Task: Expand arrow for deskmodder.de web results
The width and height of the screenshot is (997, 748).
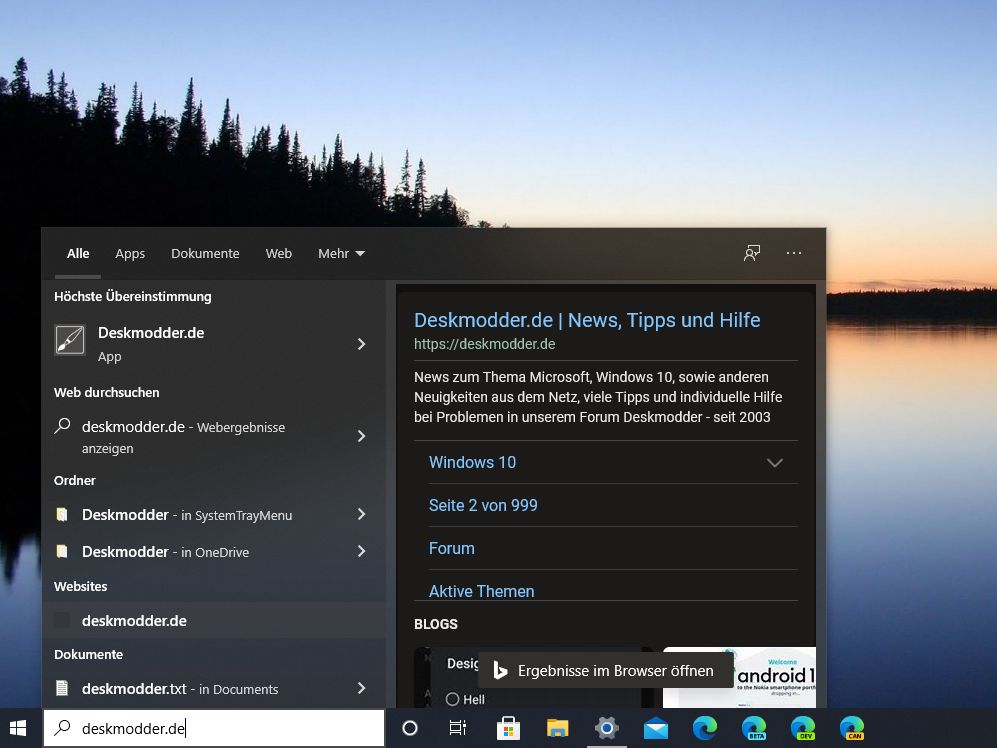Action: [x=362, y=436]
